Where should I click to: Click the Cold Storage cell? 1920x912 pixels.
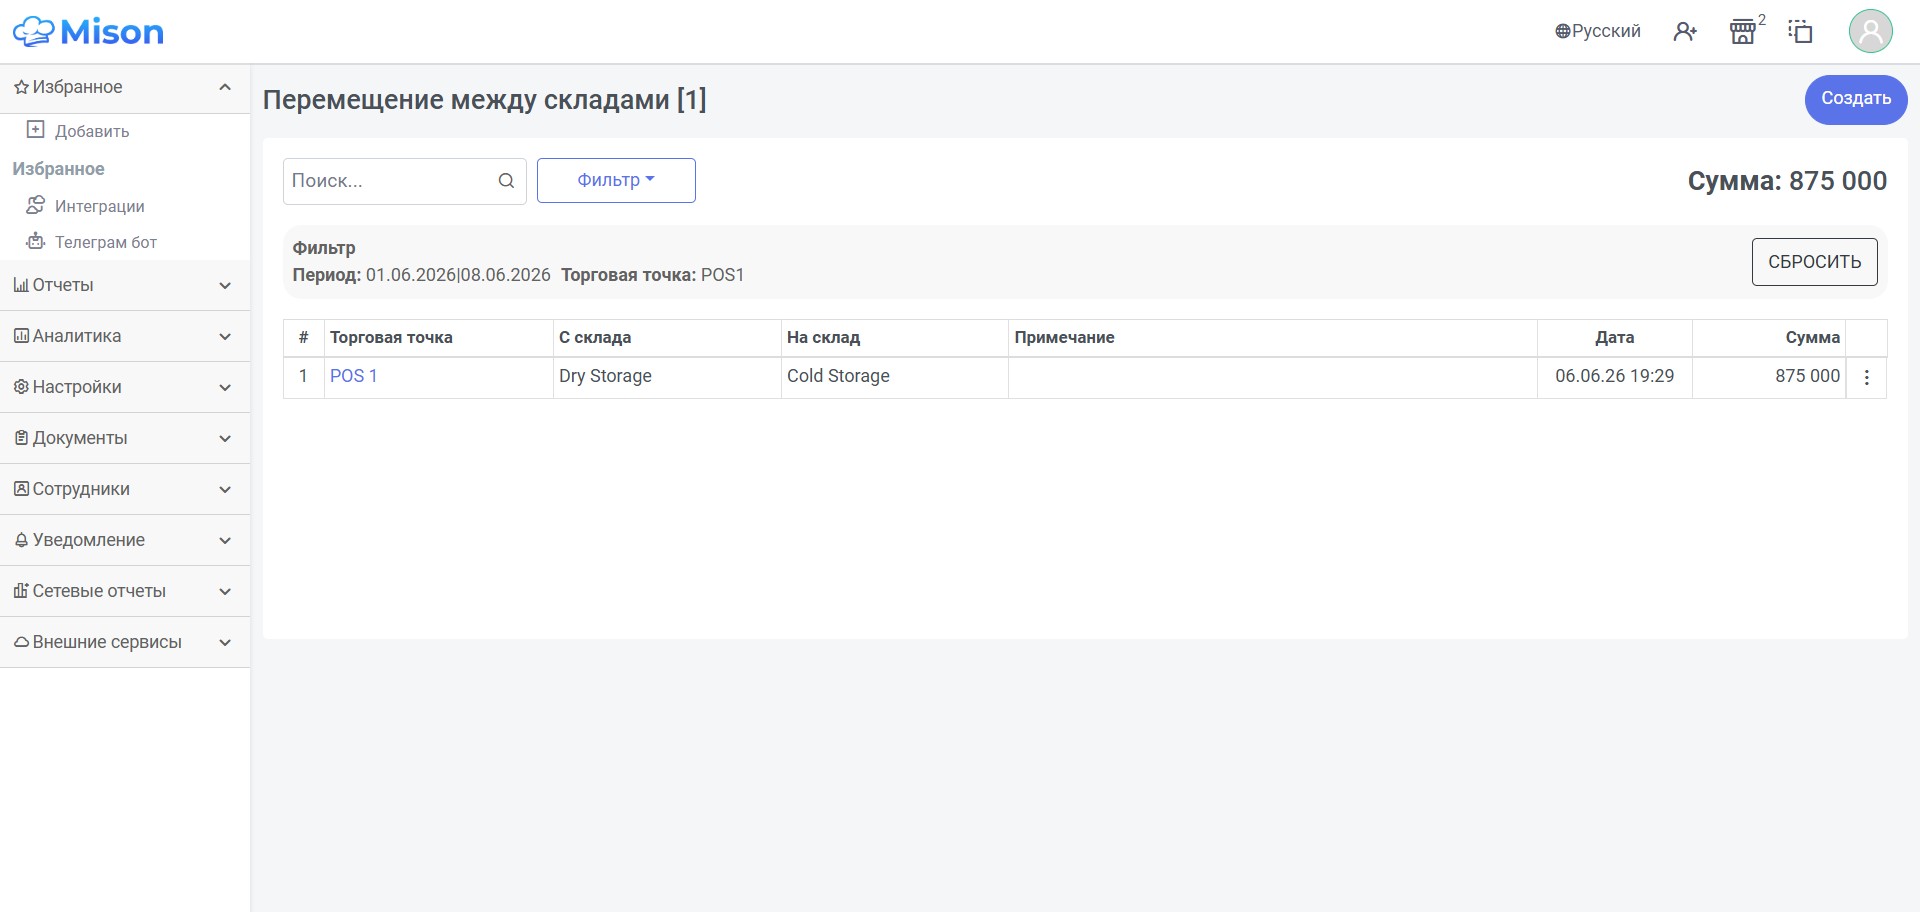895,377
